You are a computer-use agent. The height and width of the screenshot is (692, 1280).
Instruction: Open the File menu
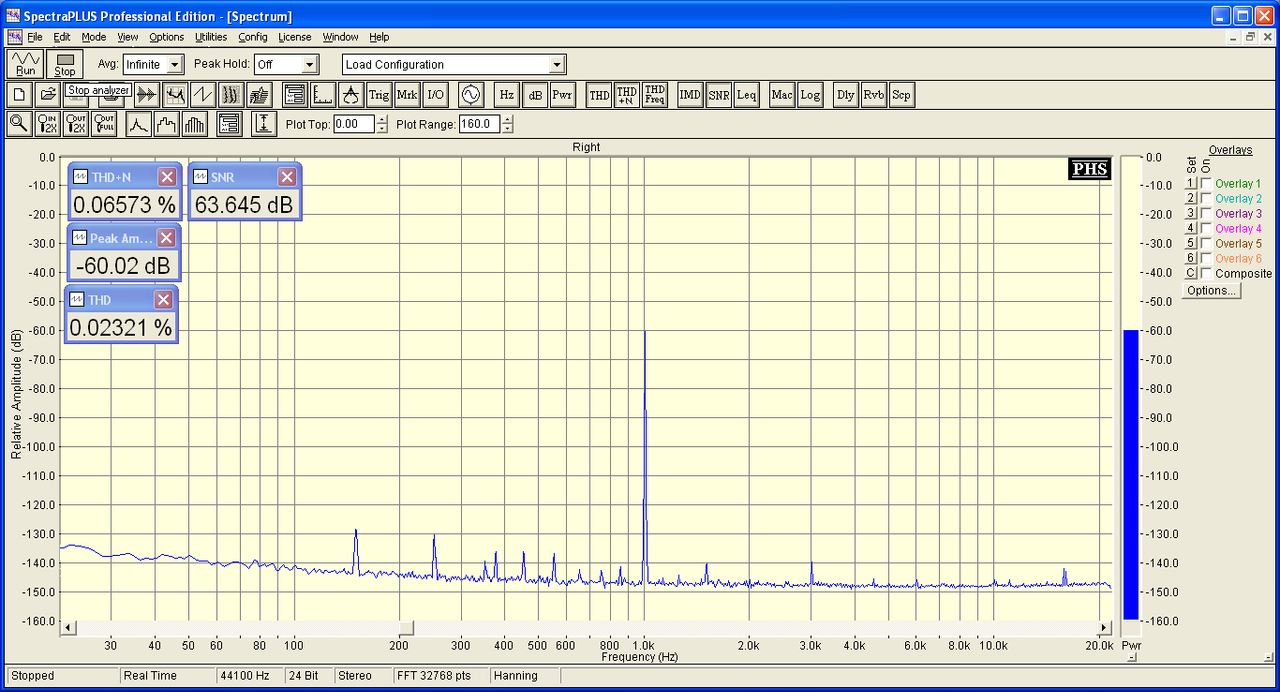[x=35, y=37]
